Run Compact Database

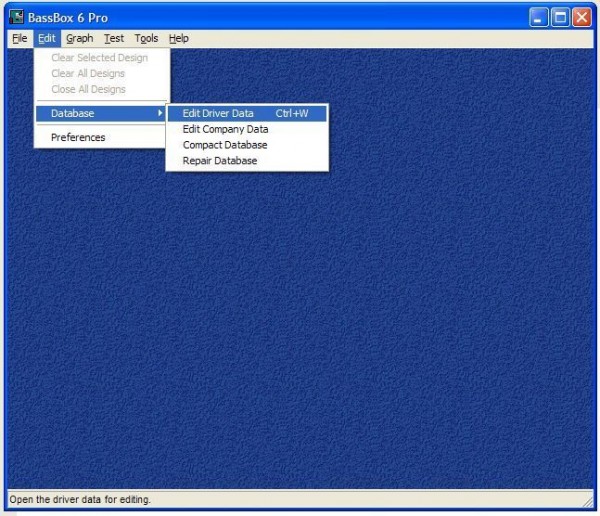(225, 145)
